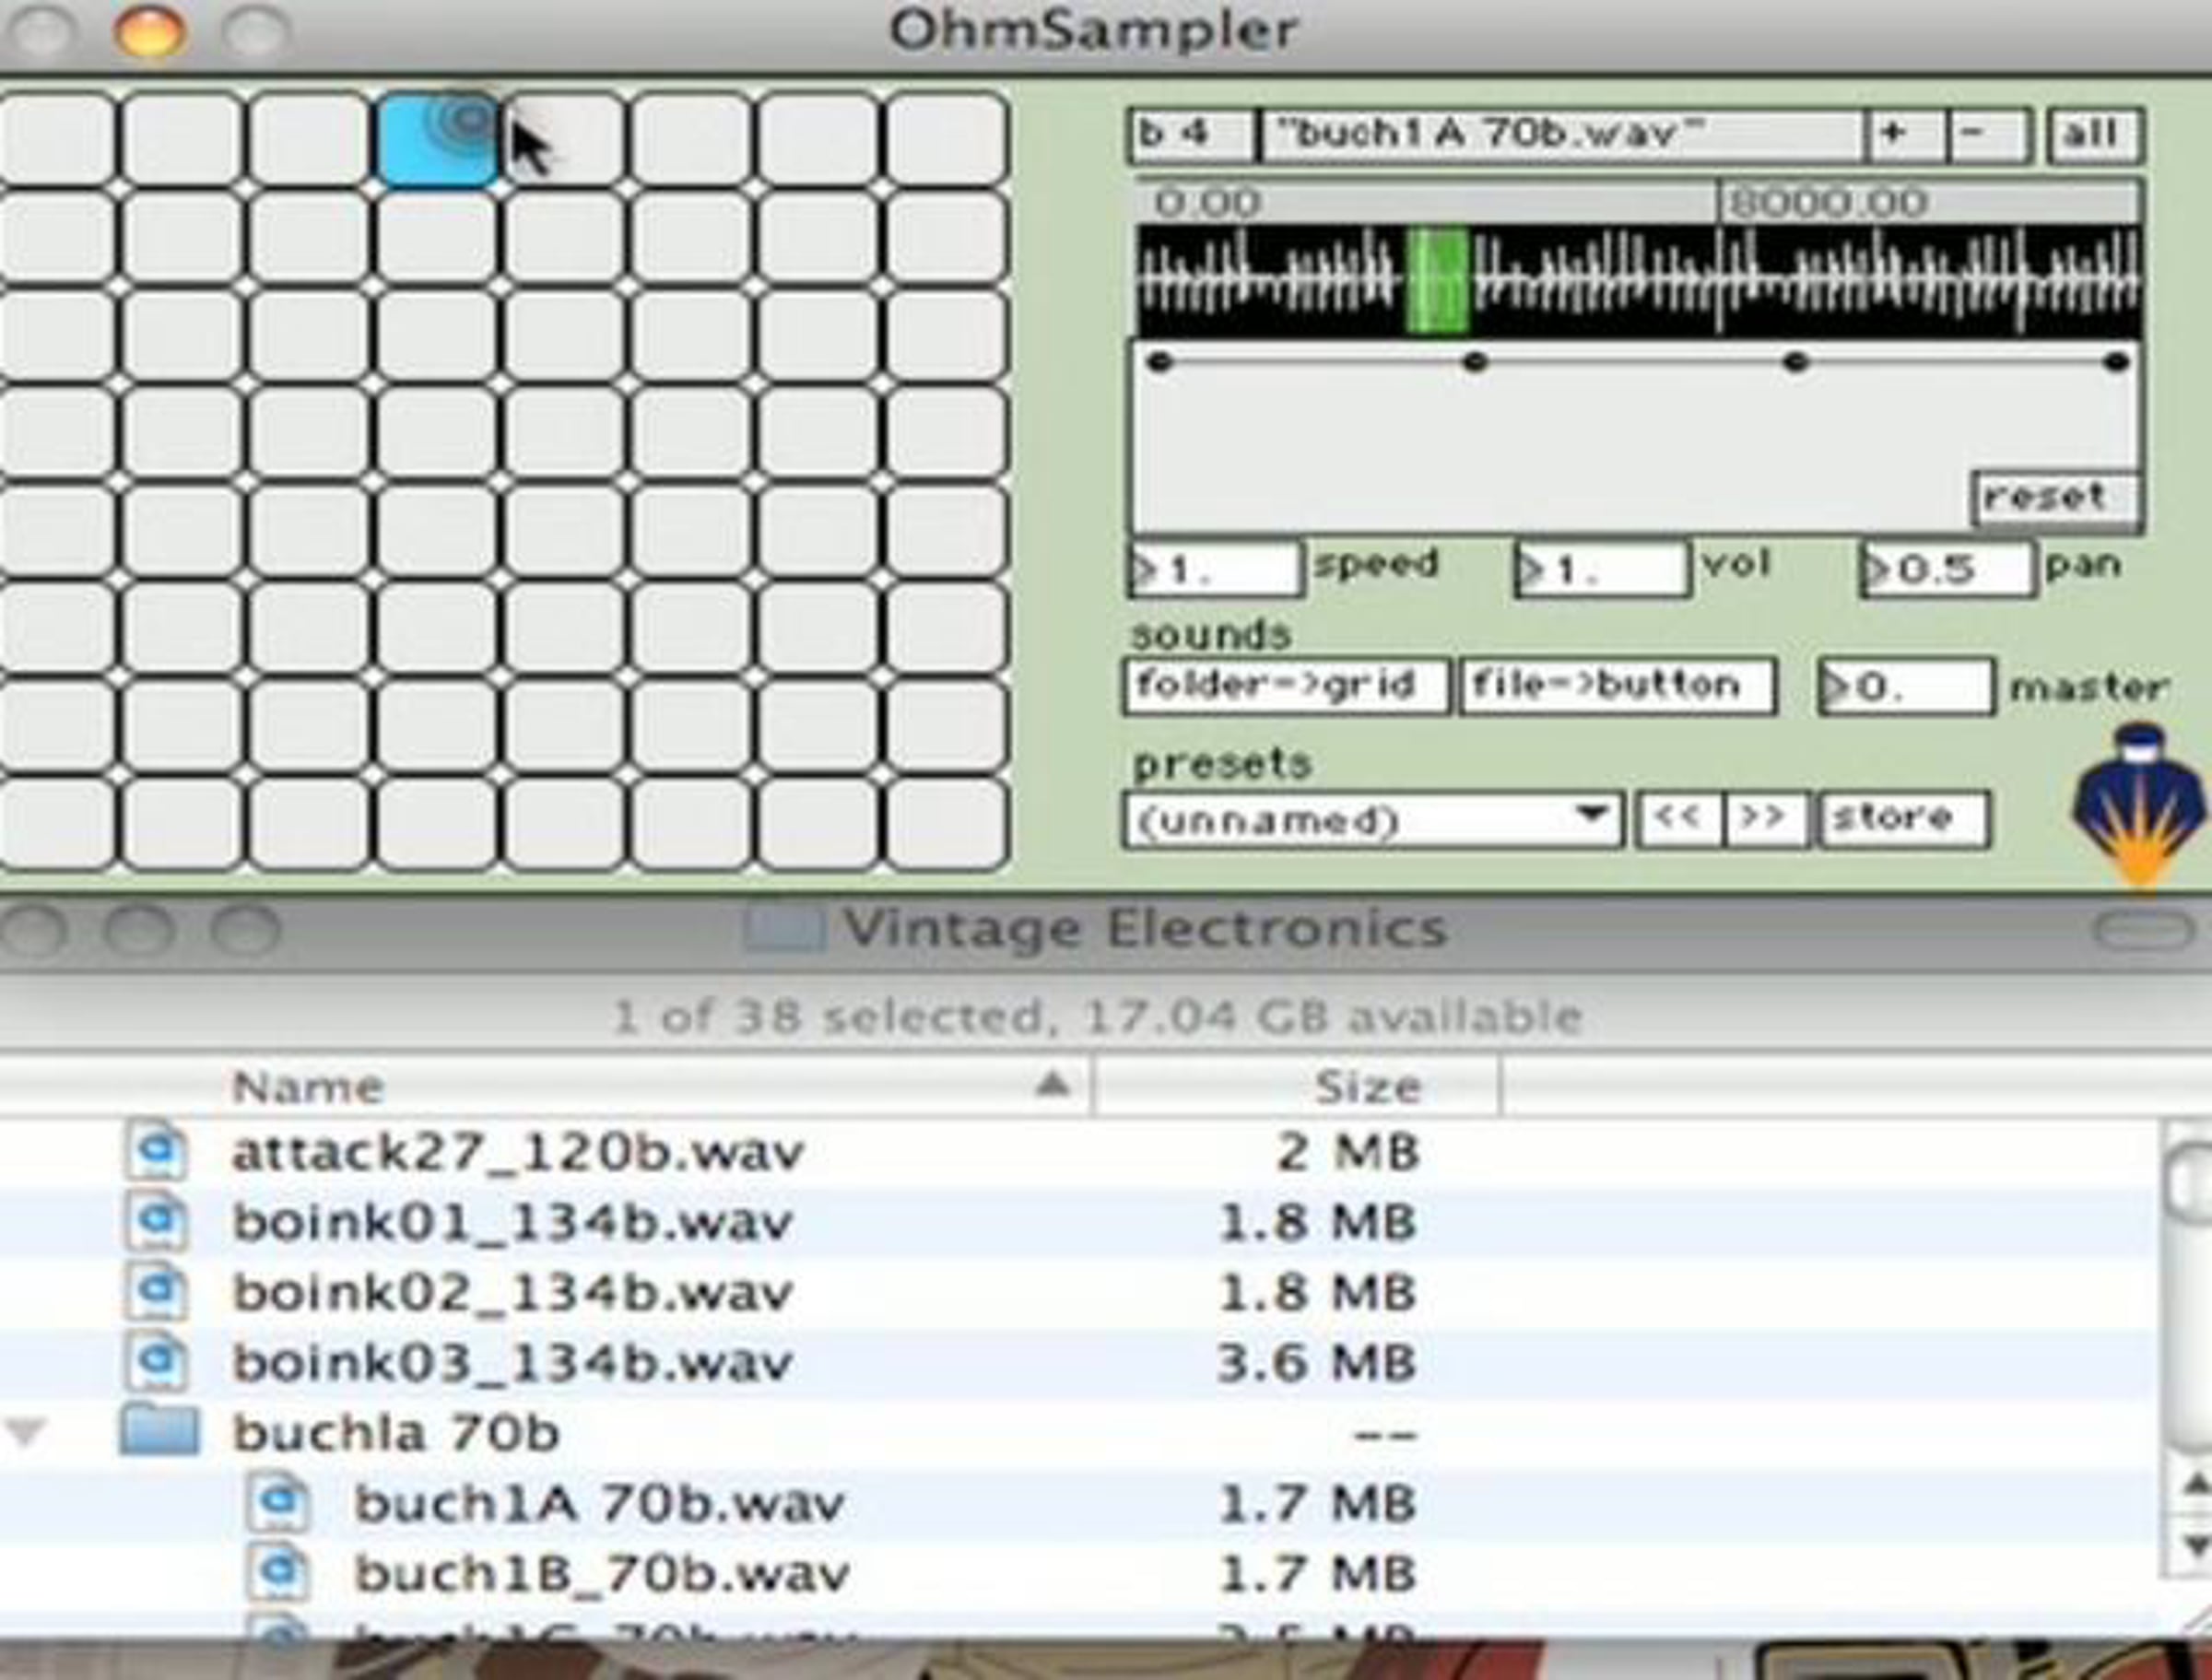
Task: Go to next preset with >> button
Action: 1765,820
